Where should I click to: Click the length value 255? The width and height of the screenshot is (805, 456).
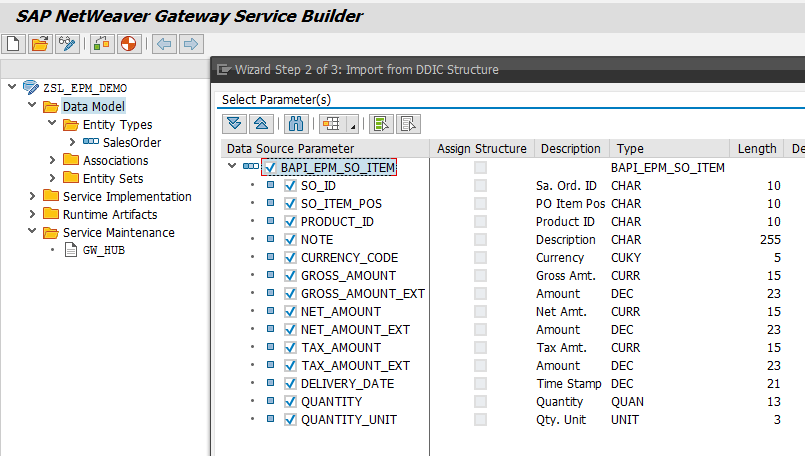(x=770, y=239)
